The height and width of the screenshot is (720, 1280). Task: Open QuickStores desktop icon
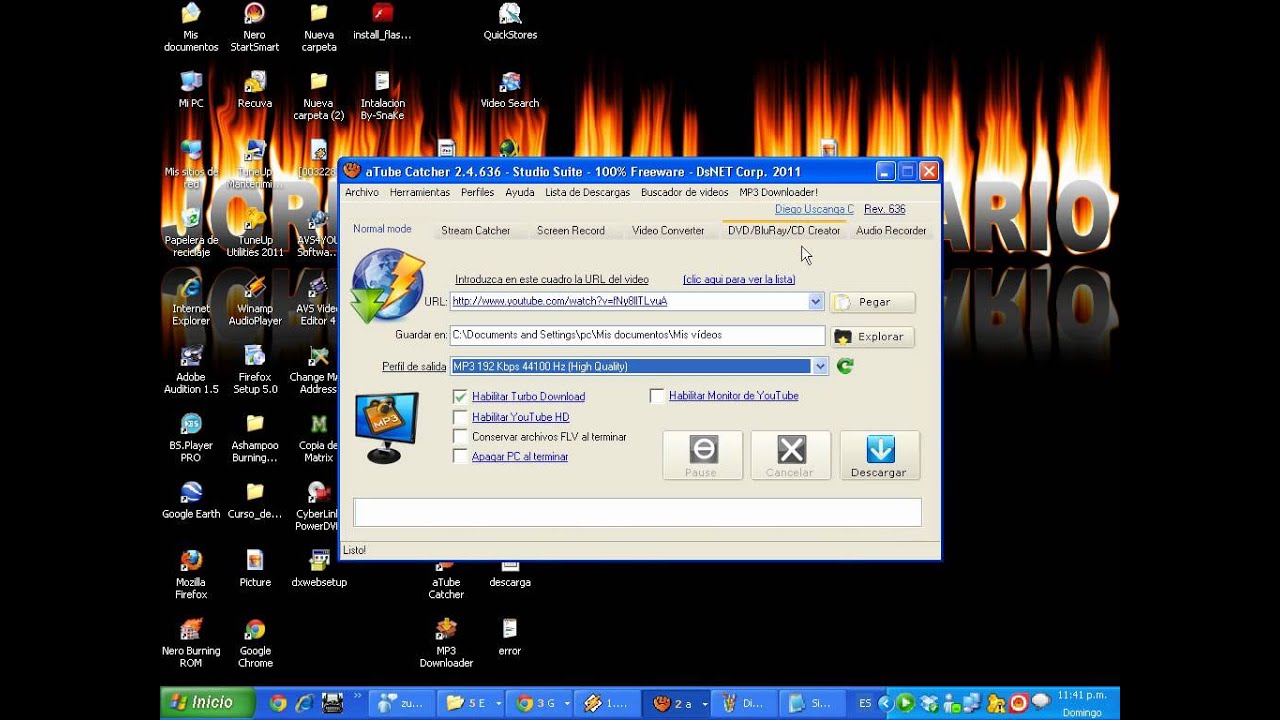point(510,22)
